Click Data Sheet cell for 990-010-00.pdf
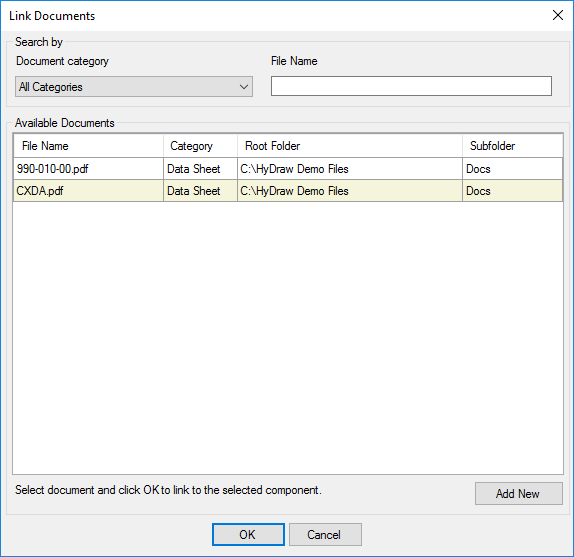The image size is (574, 557). [200, 169]
